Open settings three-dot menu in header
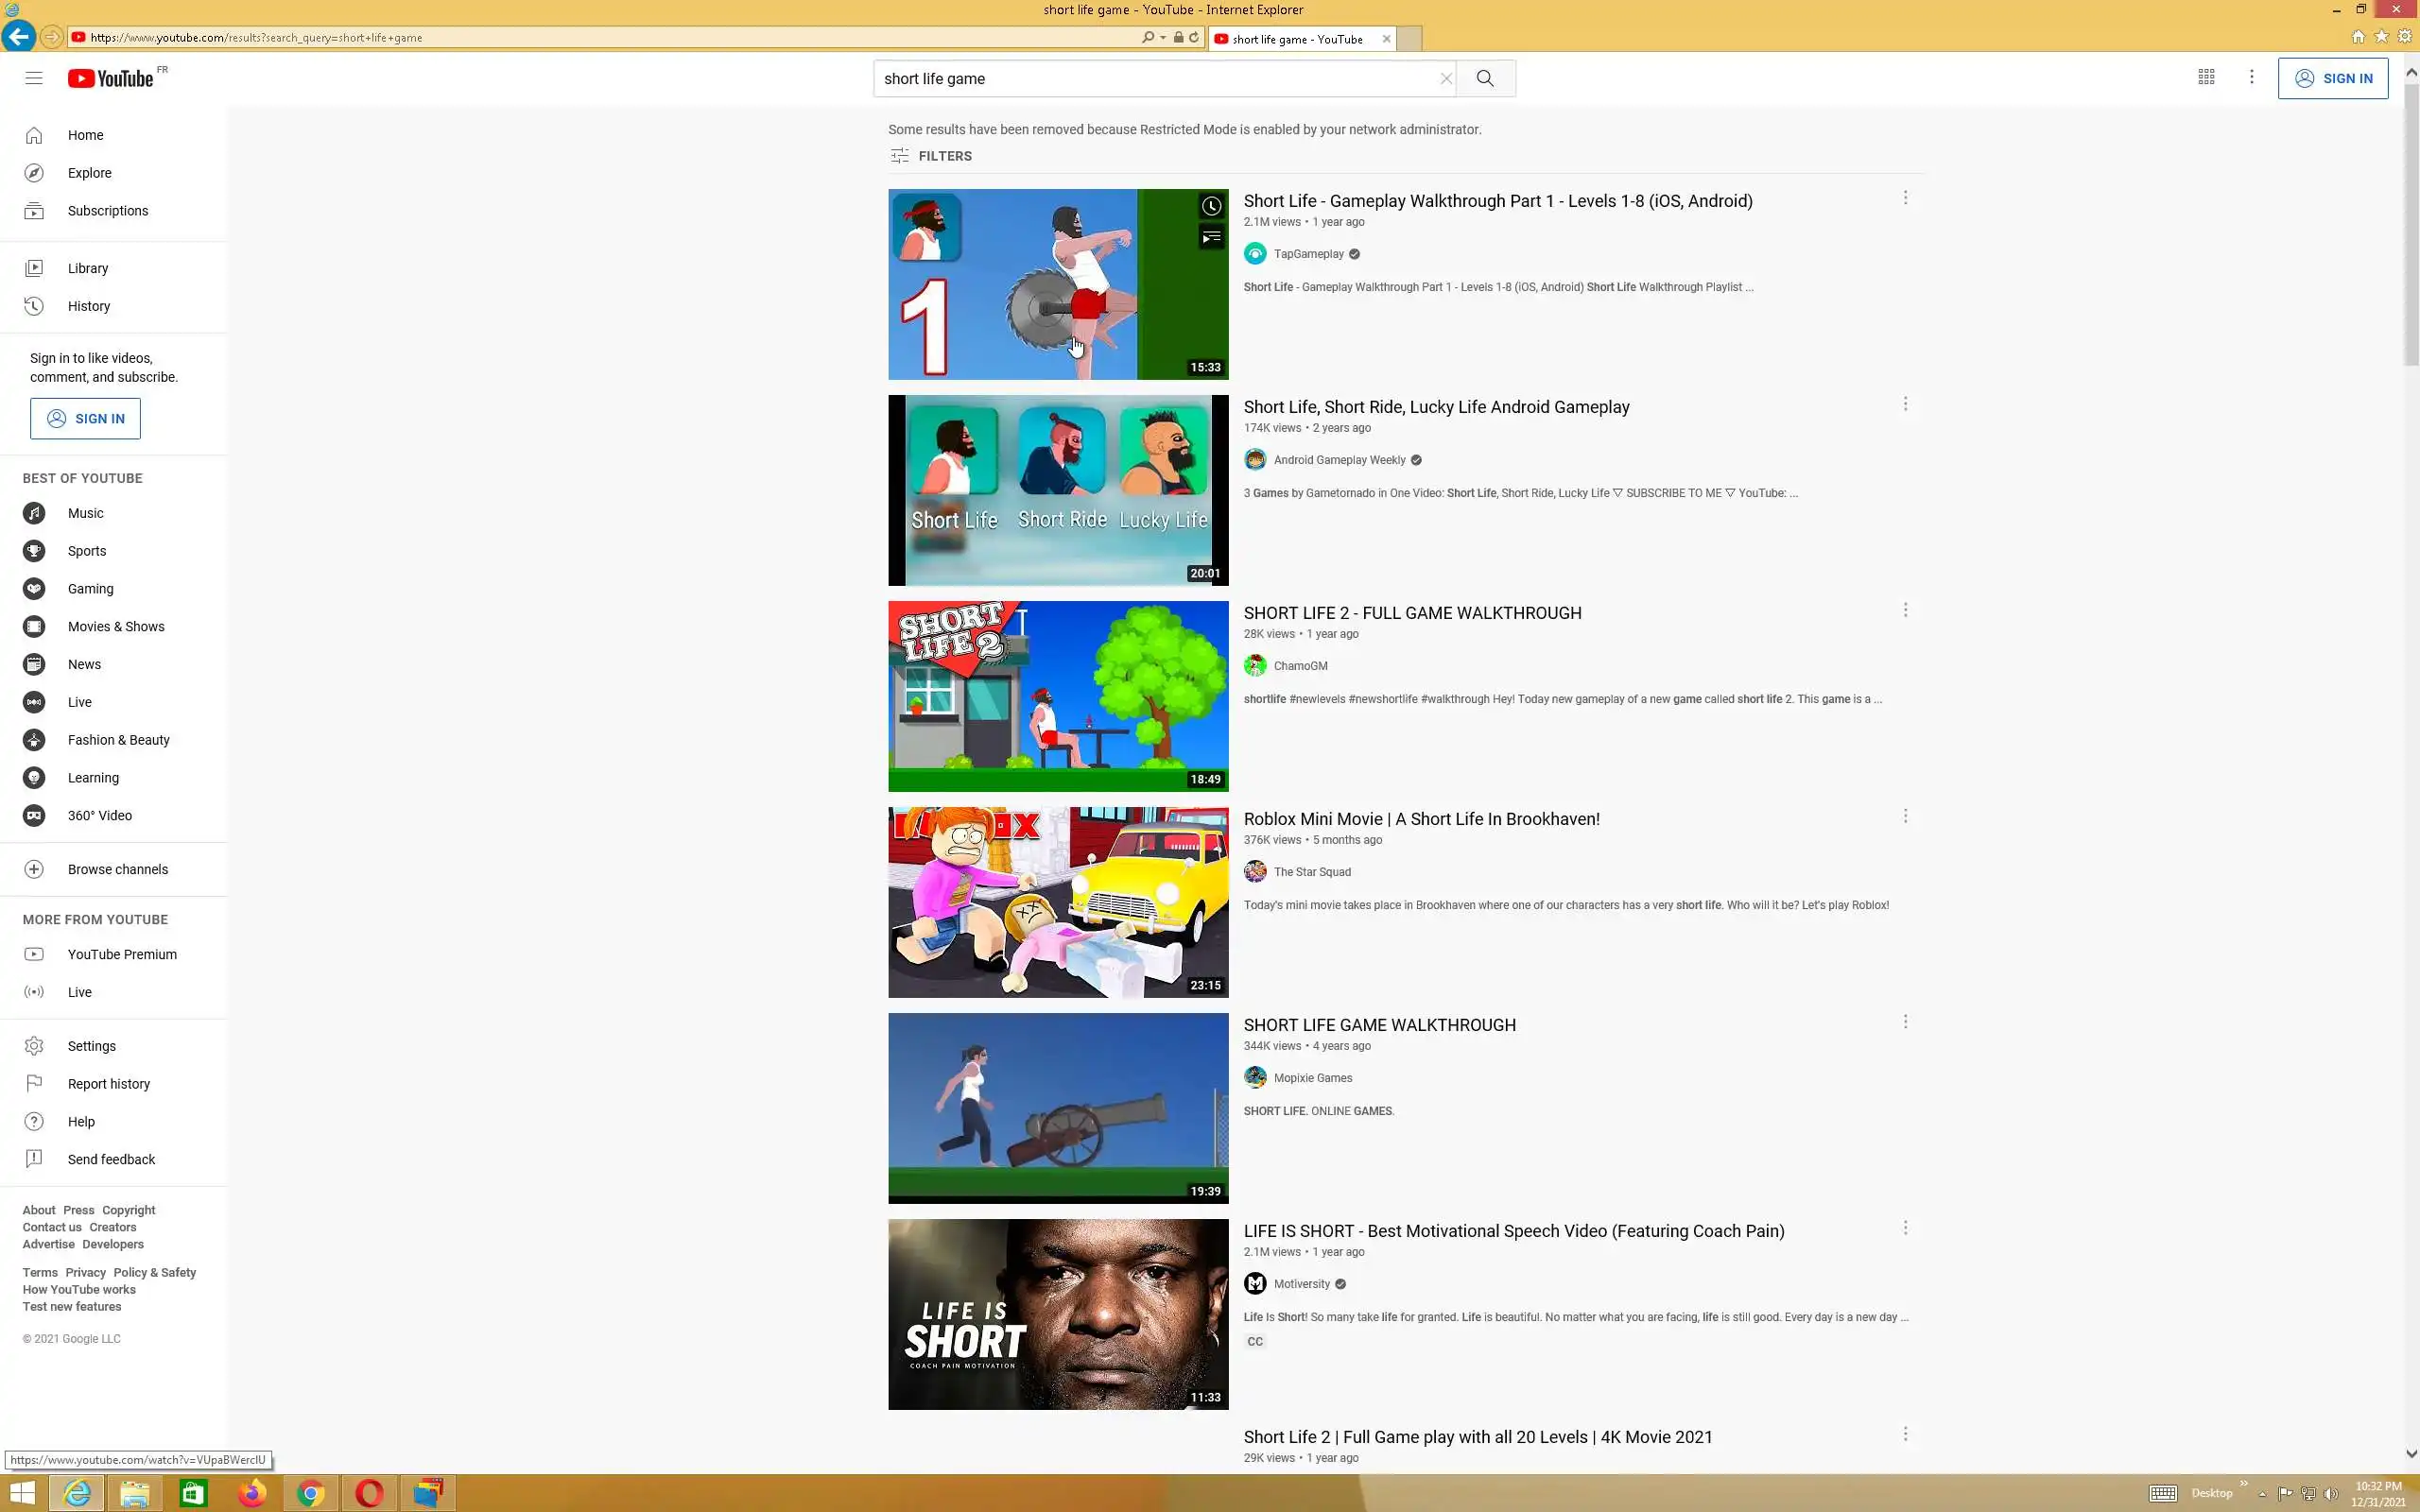2420x1512 pixels. (x=2251, y=78)
